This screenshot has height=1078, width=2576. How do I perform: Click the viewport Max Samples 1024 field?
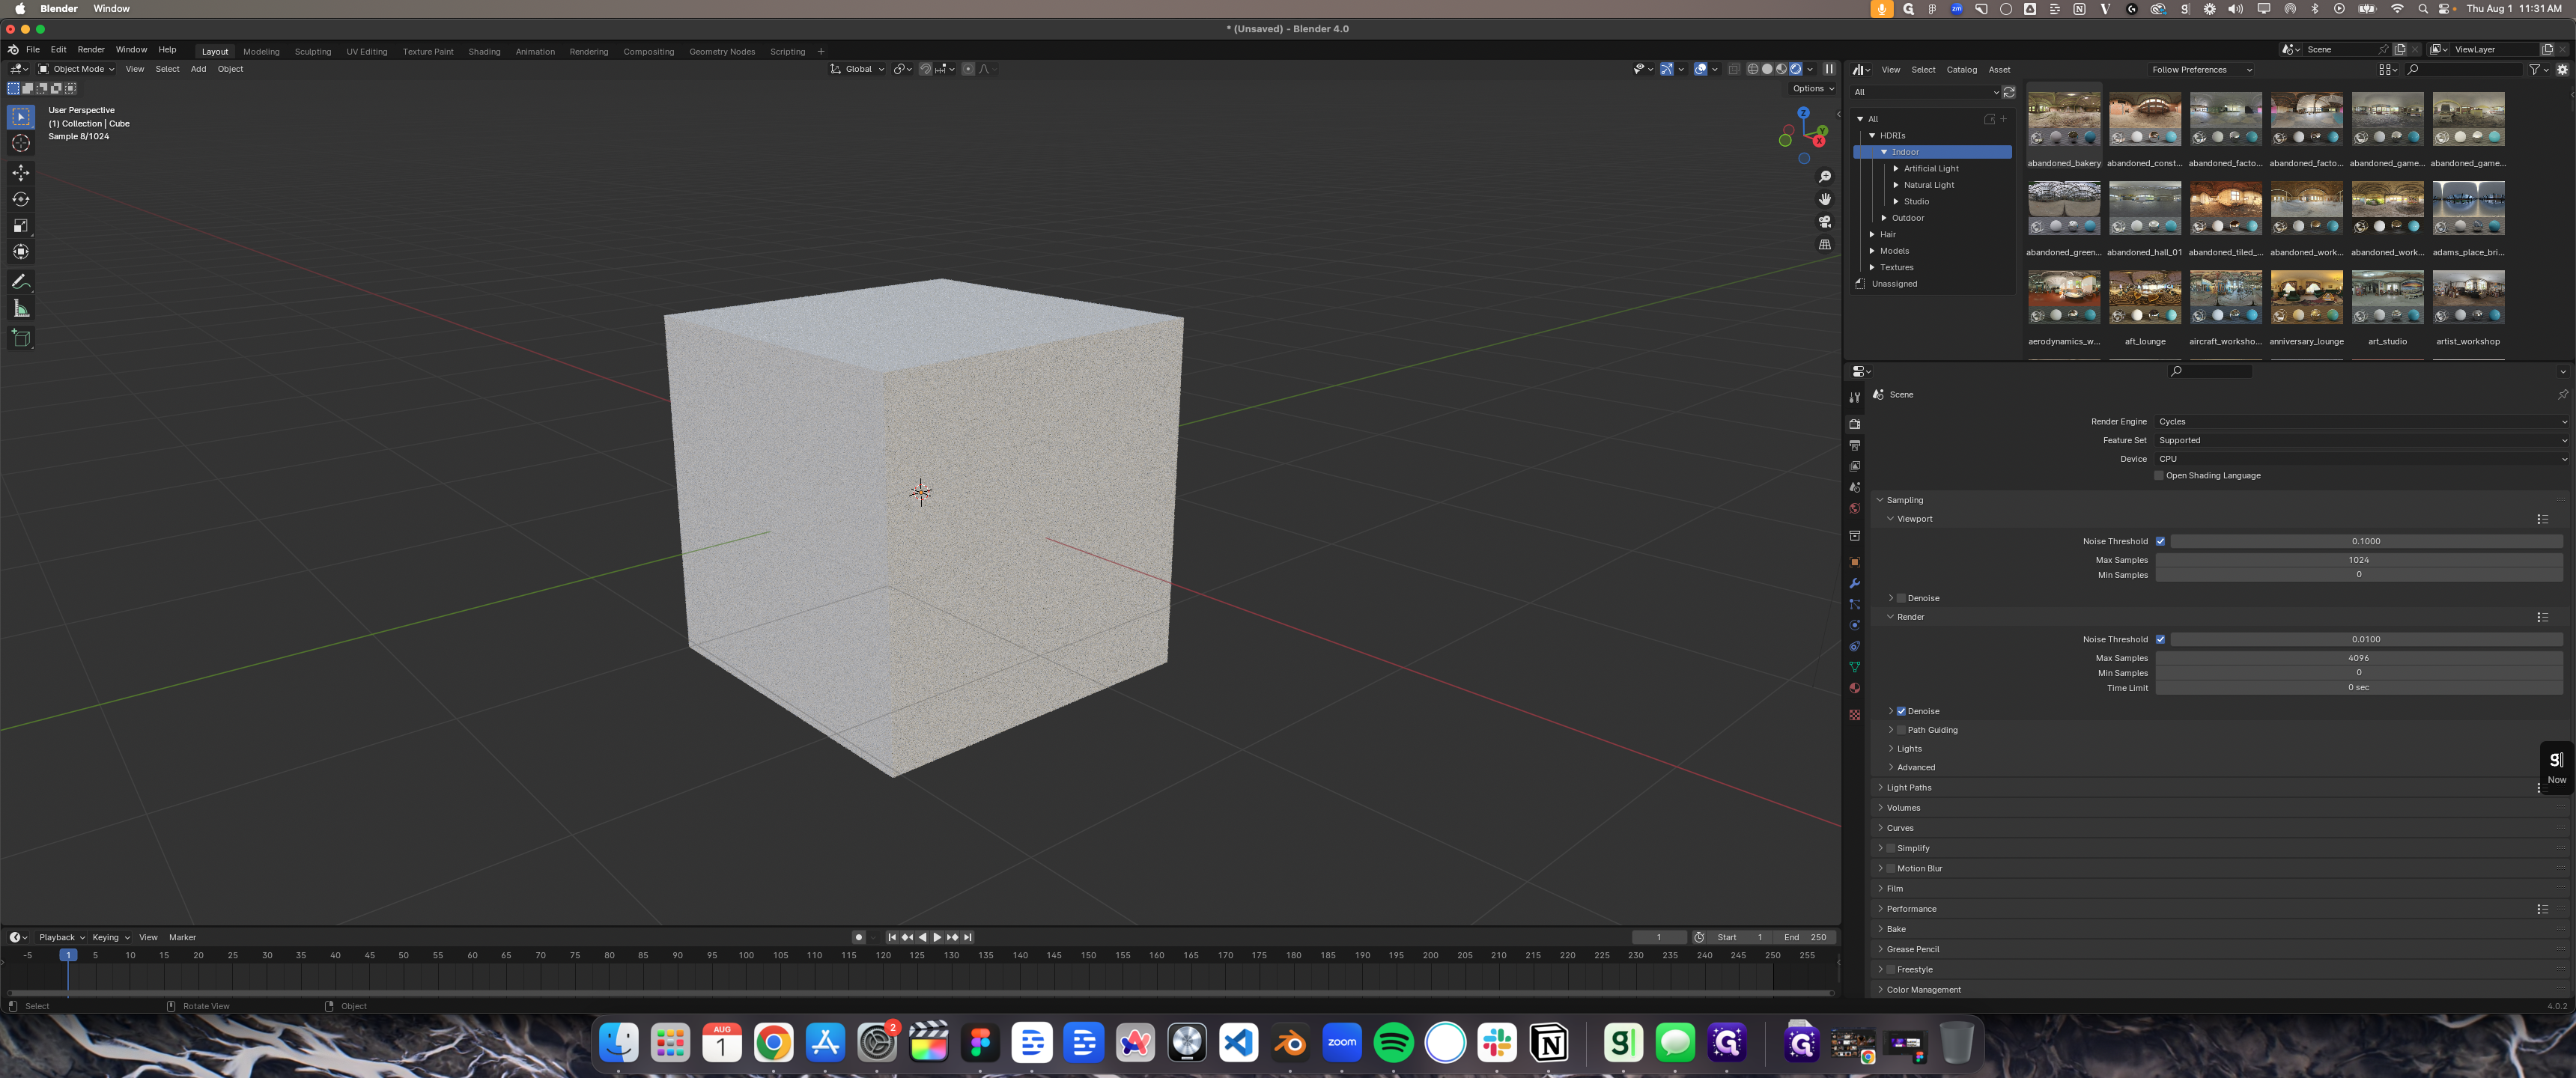tap(2358, 560)
